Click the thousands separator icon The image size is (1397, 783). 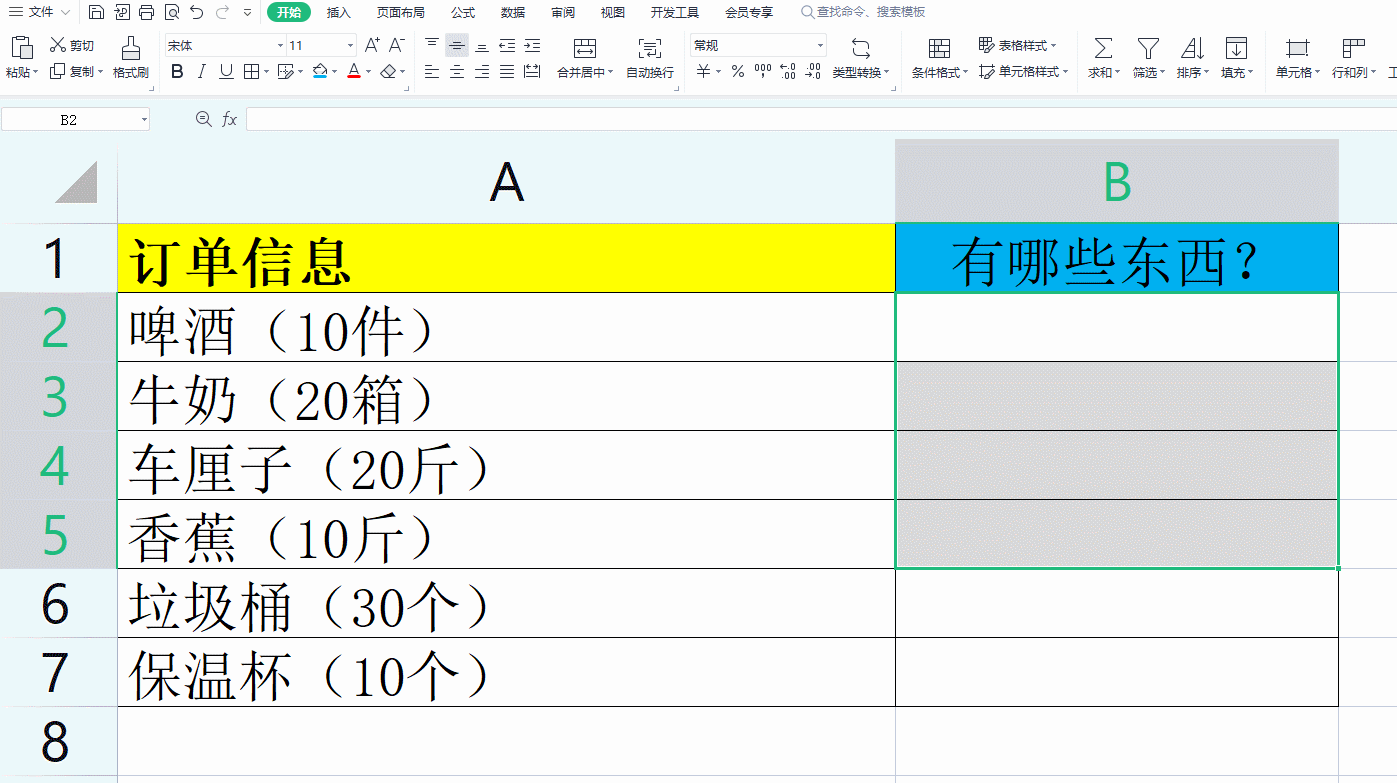point(763,71)
